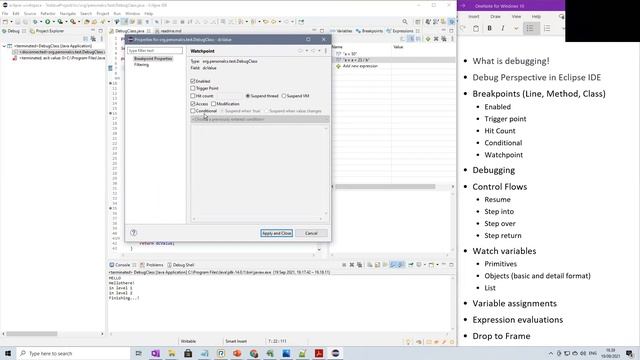Open the Run button dropdown arrow
Viewport: 640px width, 360px height.
click(x=53, y=22)
